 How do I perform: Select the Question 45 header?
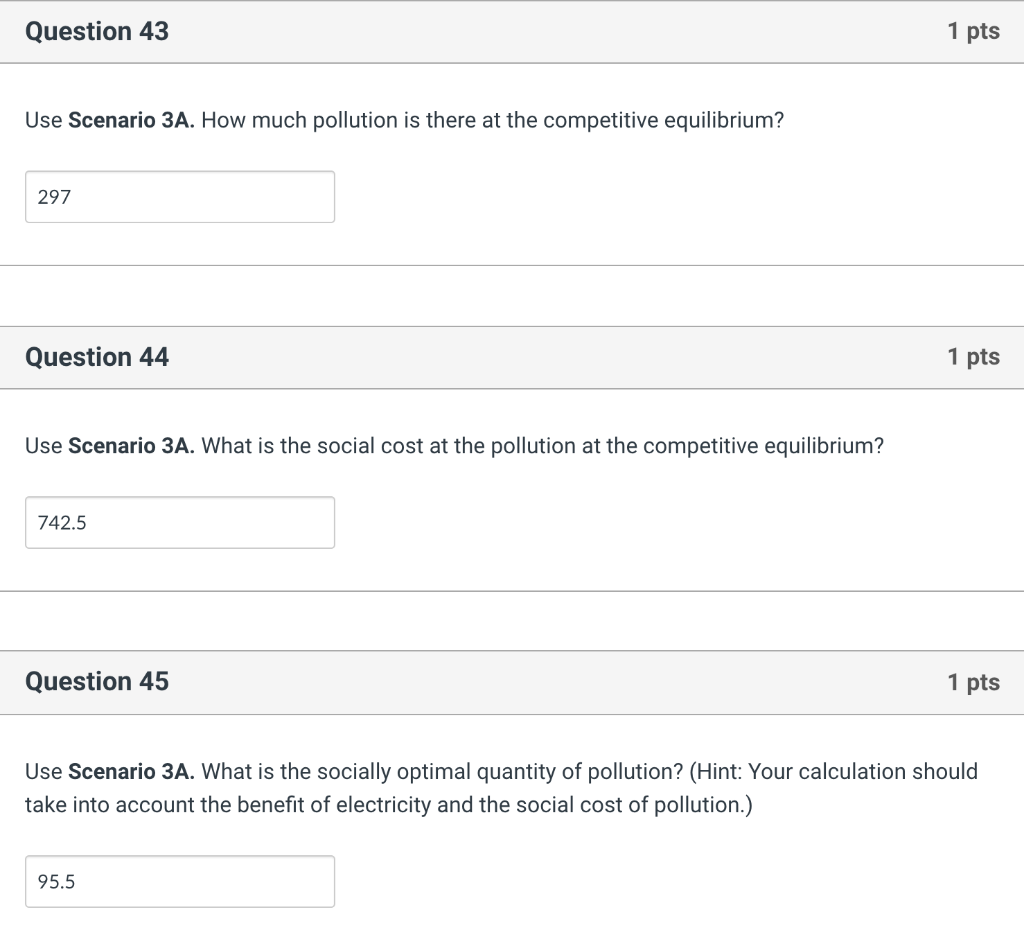point(96,682)
